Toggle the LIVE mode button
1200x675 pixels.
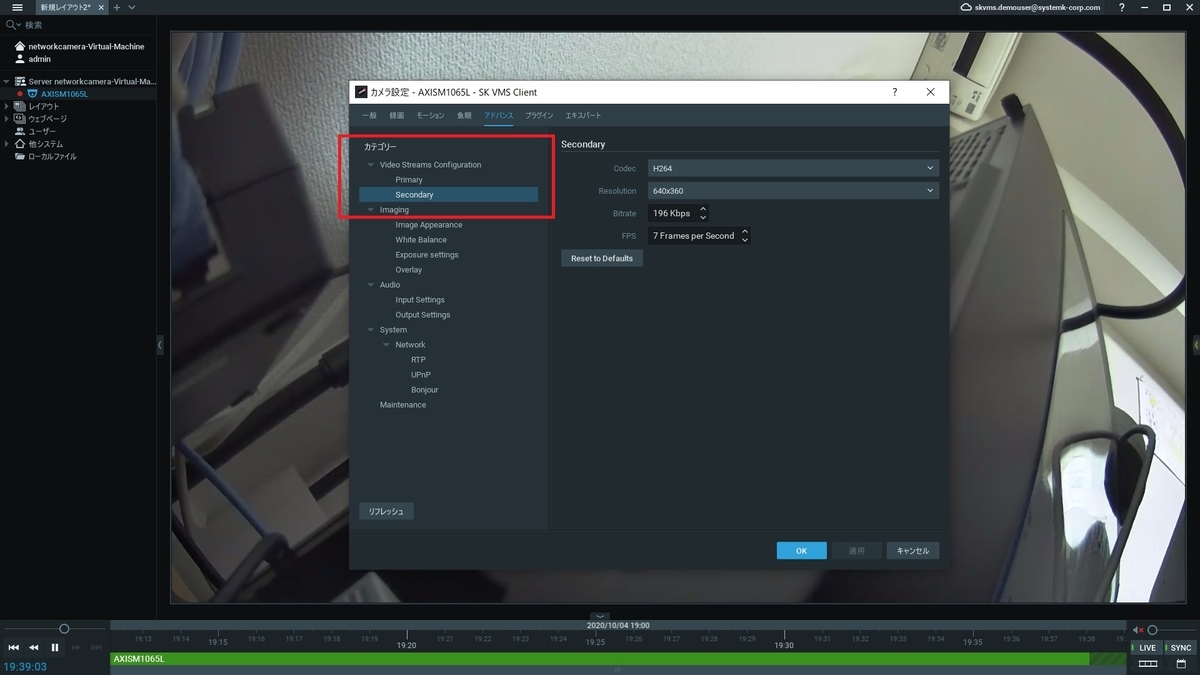point(1147,648)
